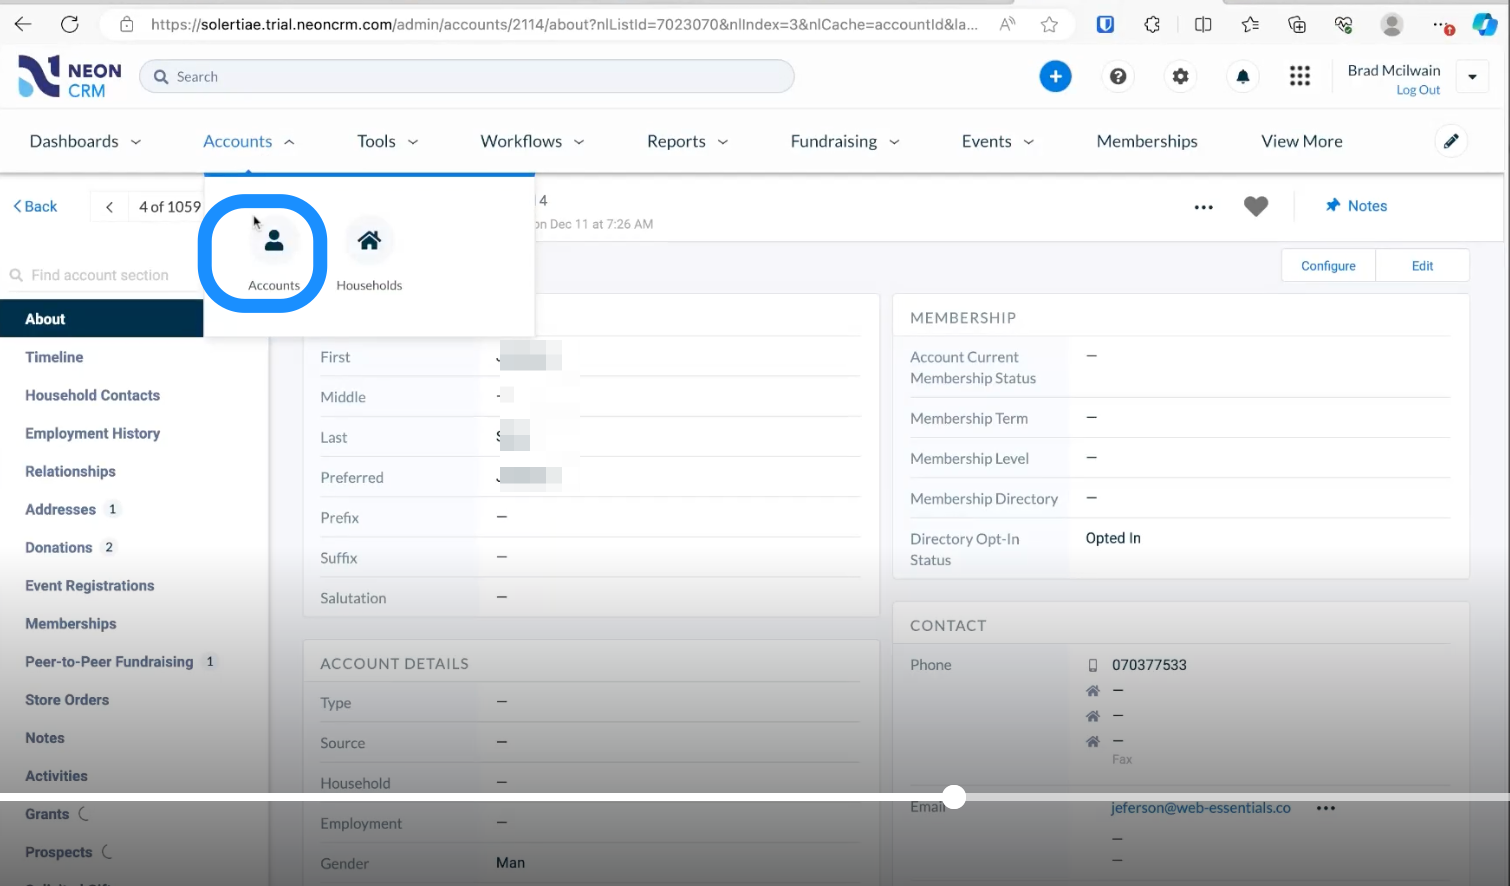Open Employment History section
This screenshot has width=1510, height=886.
click(92, 433)
